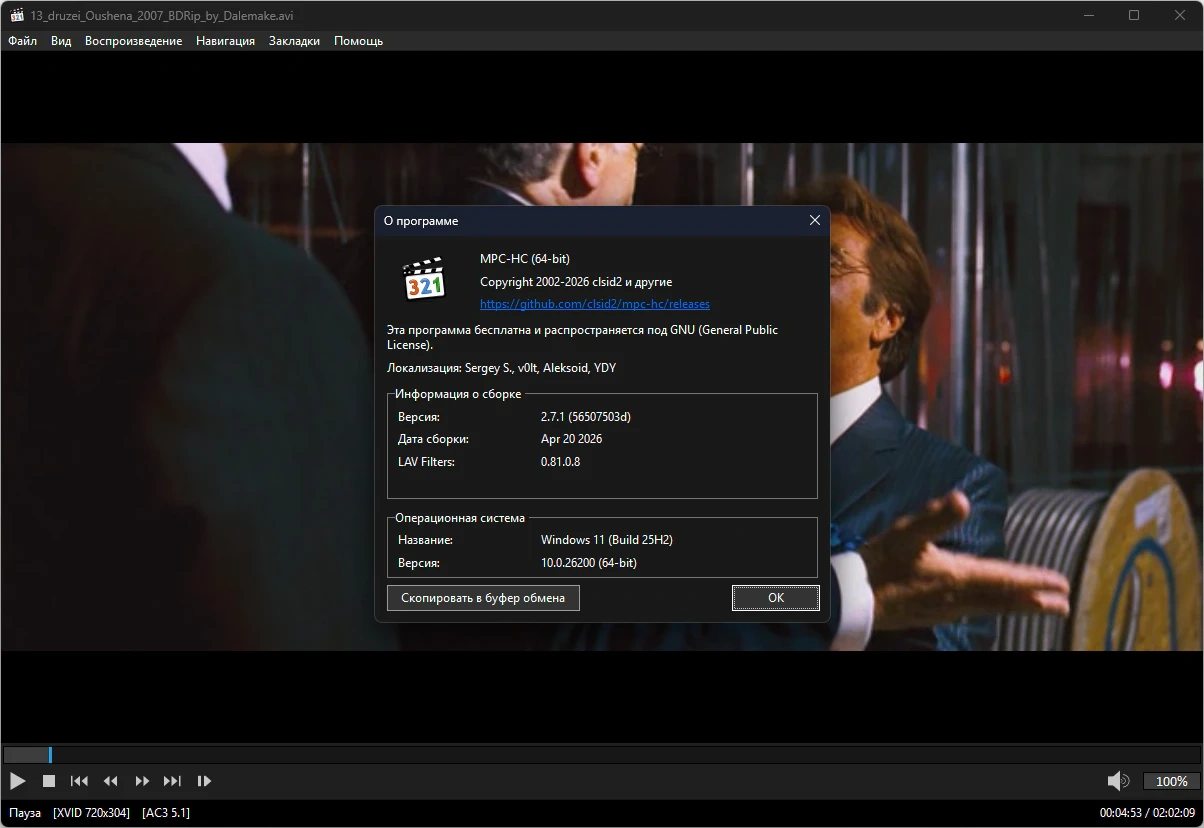
Task: Open the Вид menu
Action: pyautogui.click(x=61, y=41)
